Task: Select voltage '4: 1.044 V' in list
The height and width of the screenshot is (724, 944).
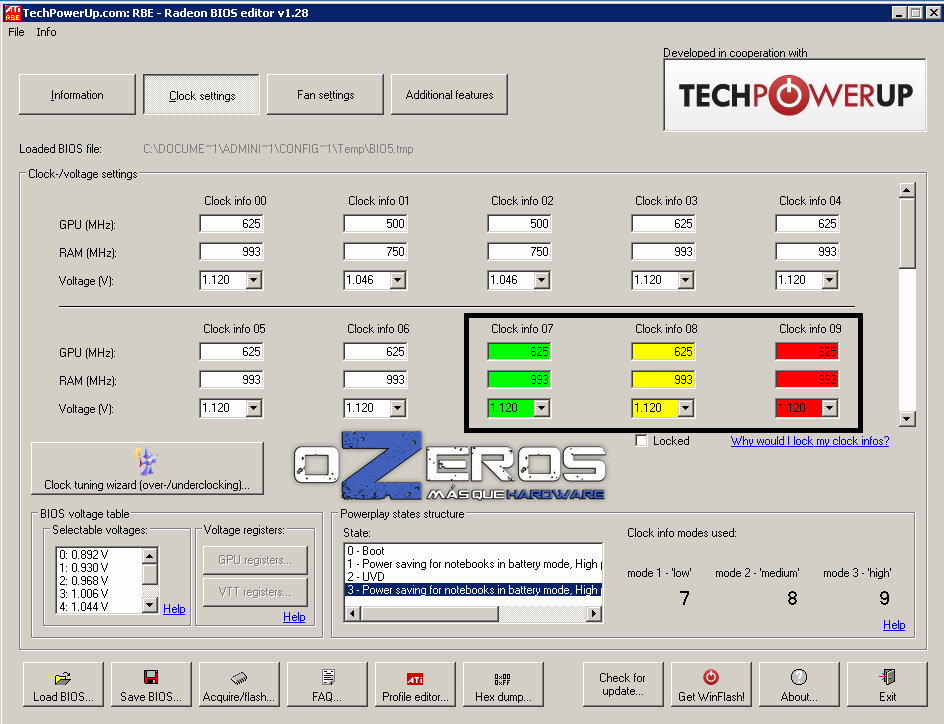Action: coord(100,607)
